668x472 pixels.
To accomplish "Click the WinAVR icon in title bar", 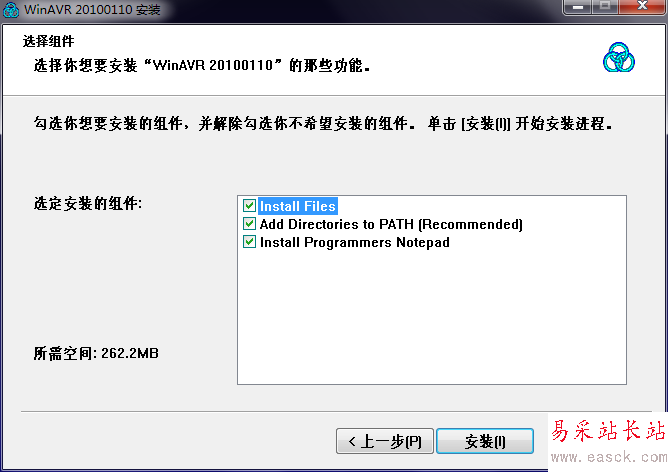I will (10, 9).
